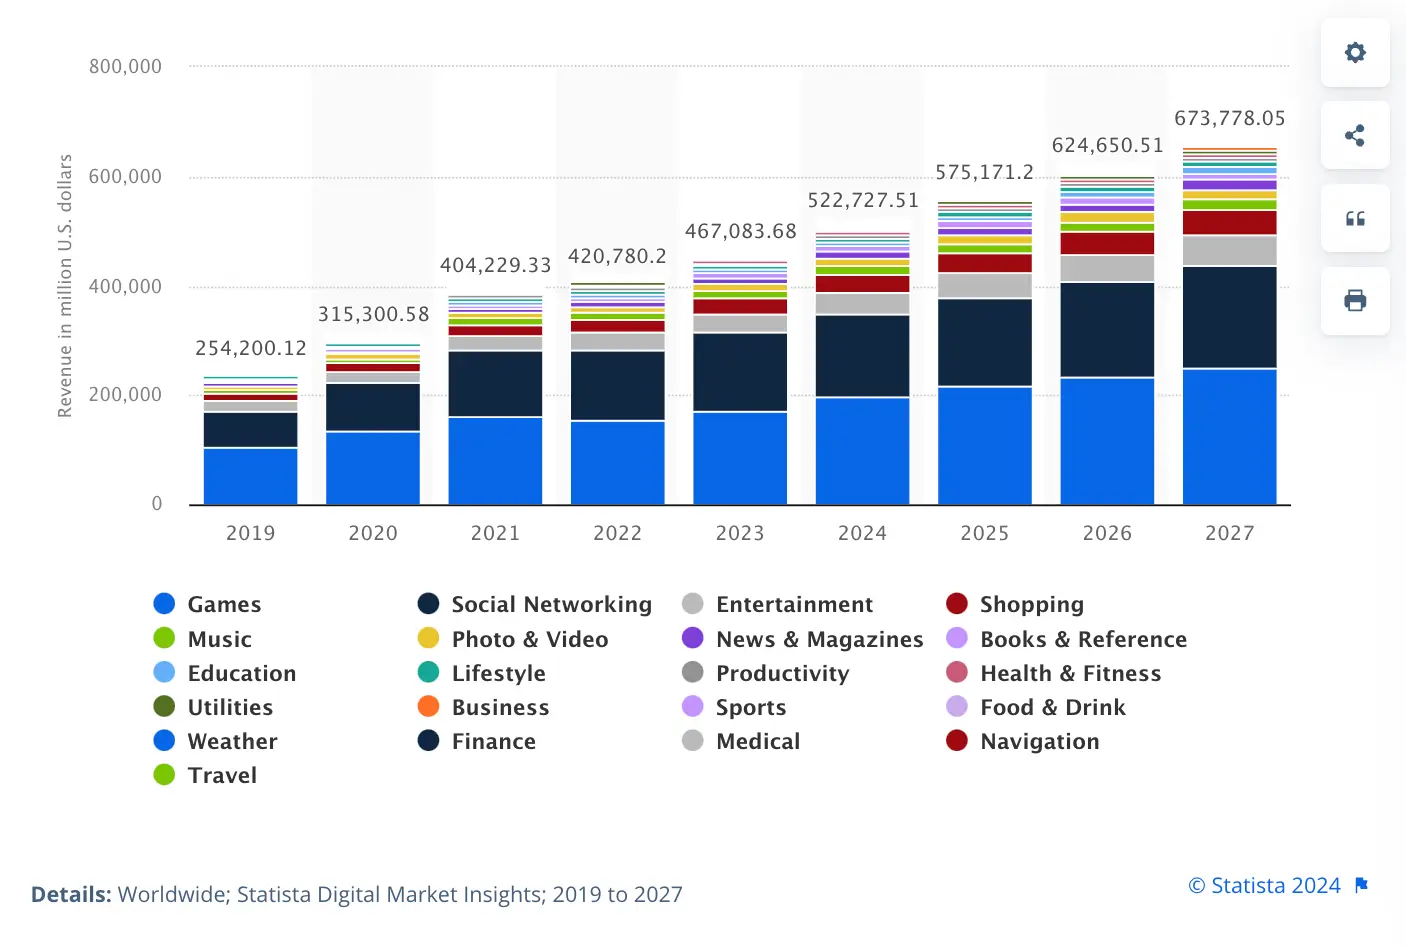Hide the Social Networking series

point(550,603)
